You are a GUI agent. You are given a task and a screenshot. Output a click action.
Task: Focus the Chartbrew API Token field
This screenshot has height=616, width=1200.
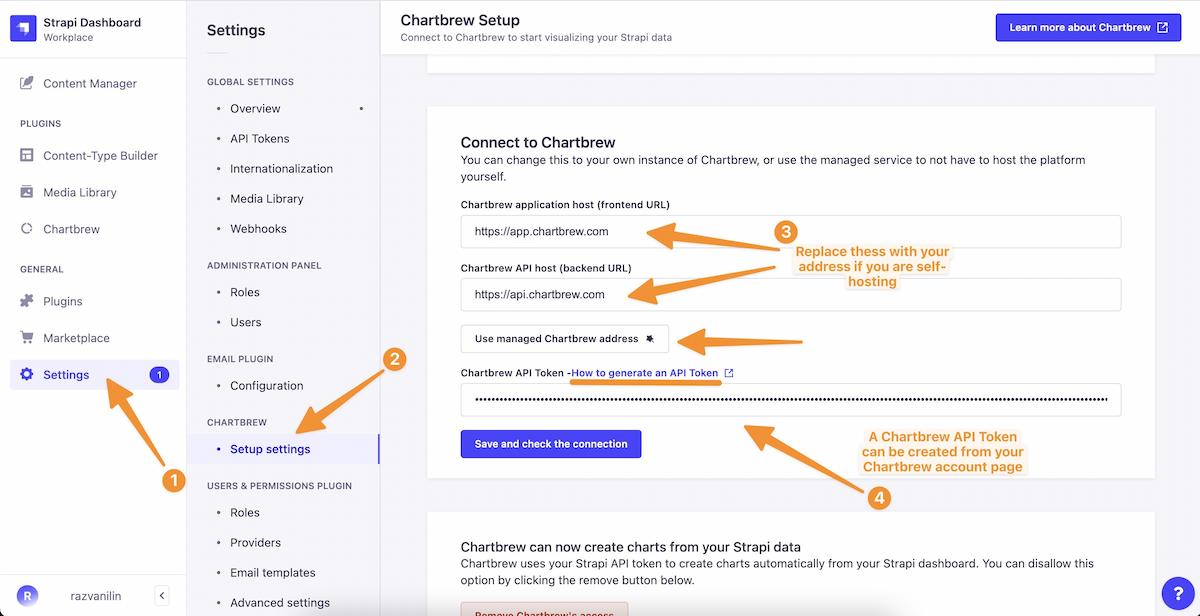pos(791,400)
